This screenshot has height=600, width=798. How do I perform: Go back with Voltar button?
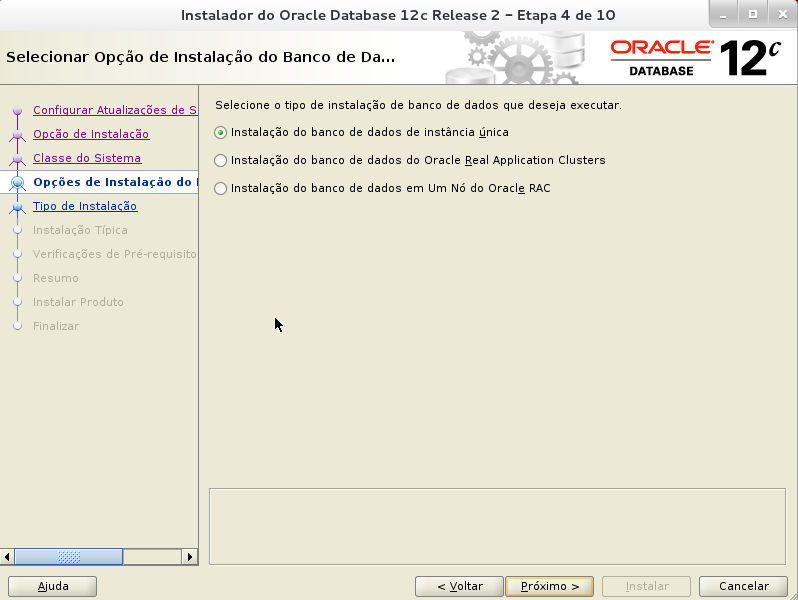point(459,586)
